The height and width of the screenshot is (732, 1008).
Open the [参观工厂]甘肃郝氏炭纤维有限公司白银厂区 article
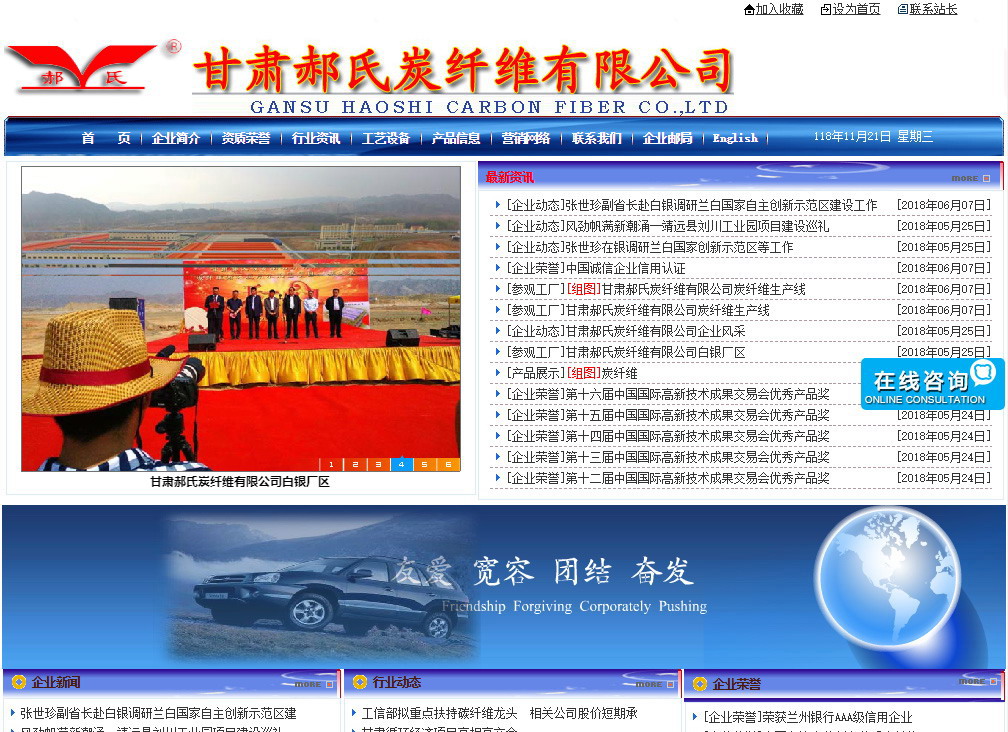(x=626, y=352)
